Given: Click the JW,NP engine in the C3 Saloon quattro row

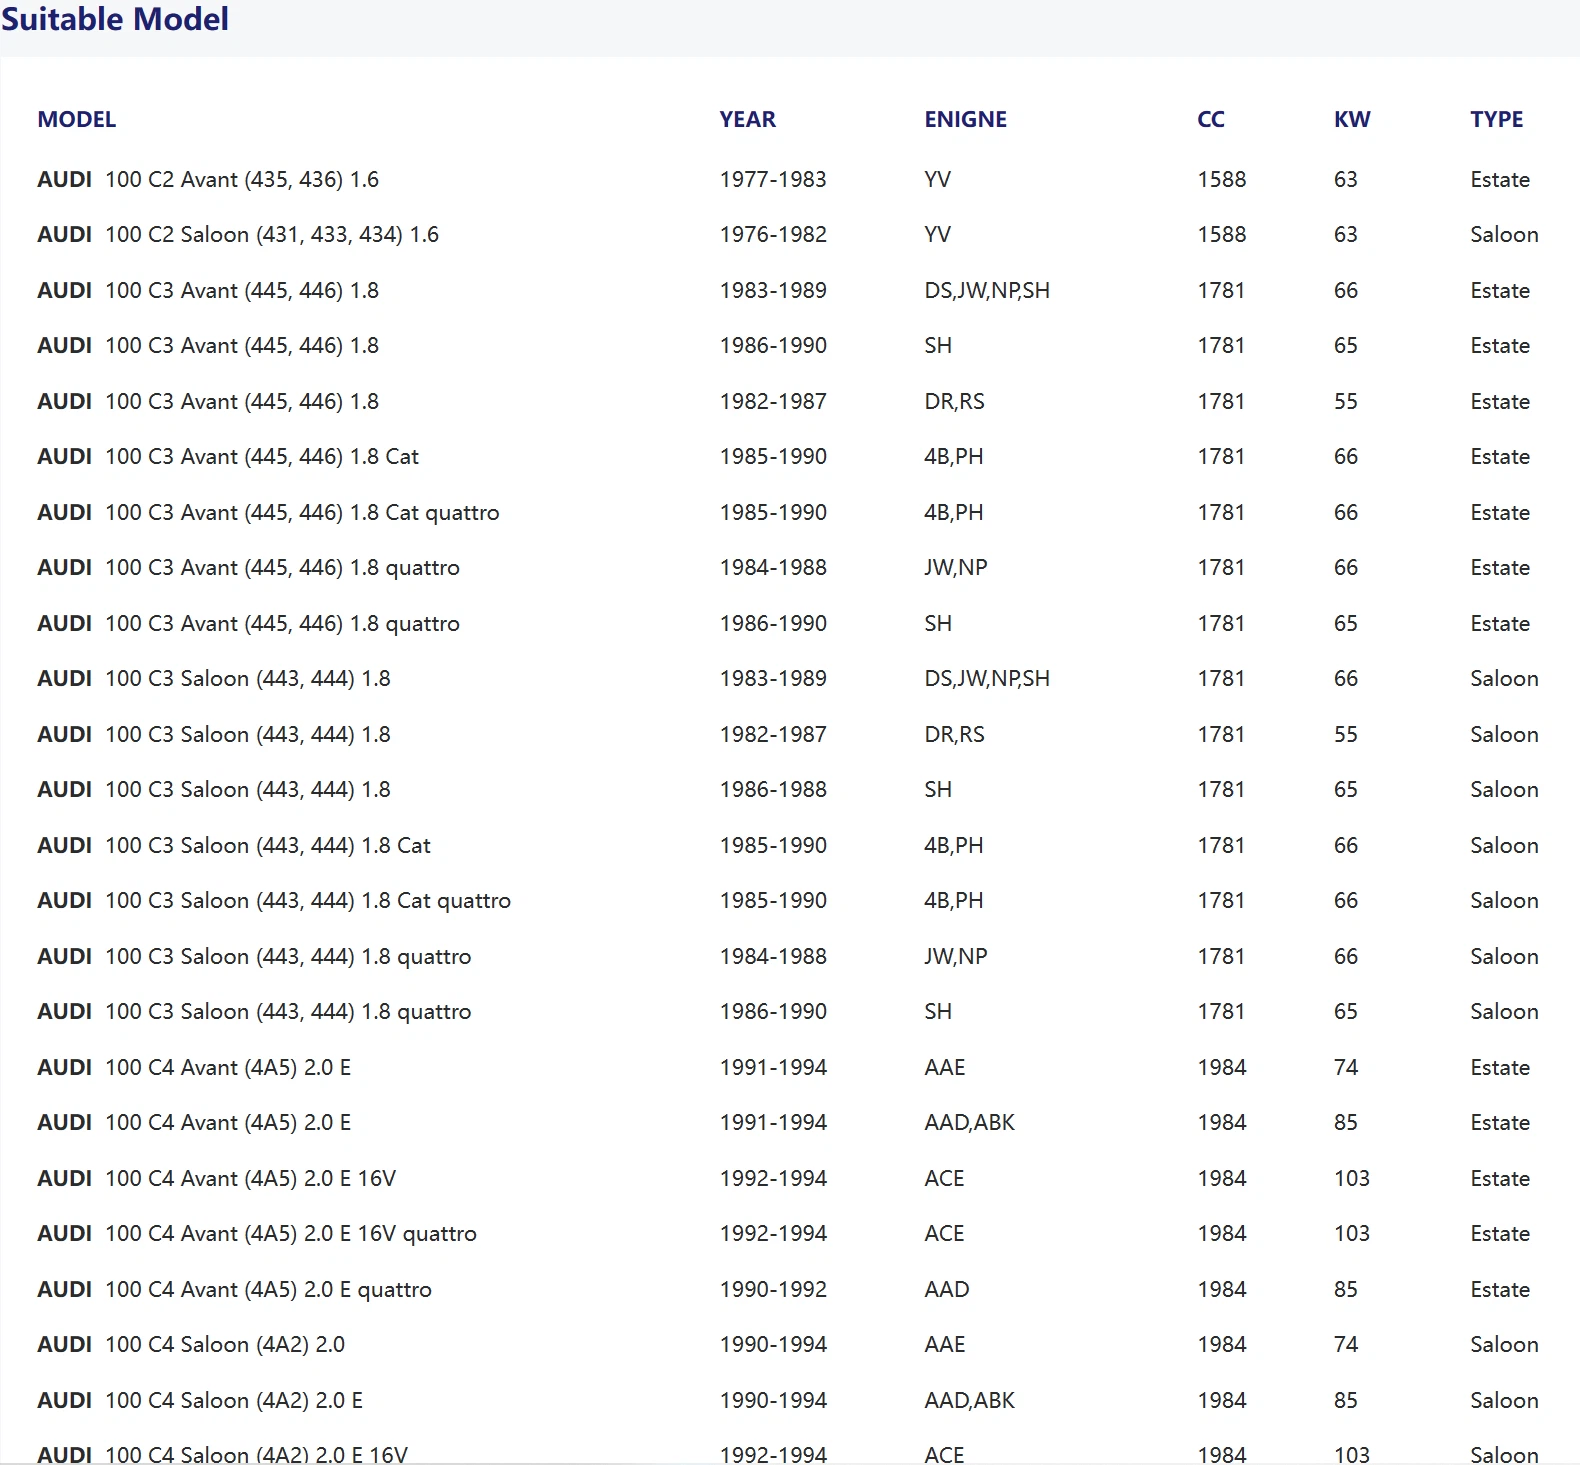Looking at the screenshot, I should (x=956, y=957).
